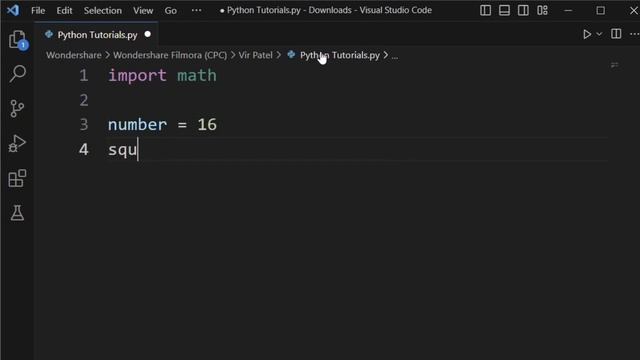
Task: Toggle the secondary side bar layout
Action: click(x=523, y=10)
